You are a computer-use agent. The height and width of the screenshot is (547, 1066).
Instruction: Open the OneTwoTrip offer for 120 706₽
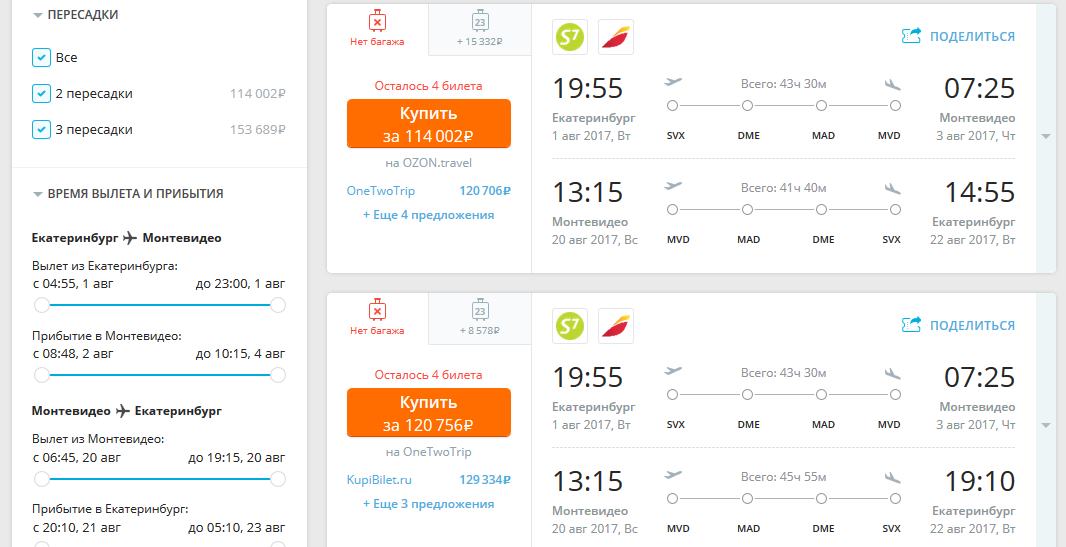428,191
